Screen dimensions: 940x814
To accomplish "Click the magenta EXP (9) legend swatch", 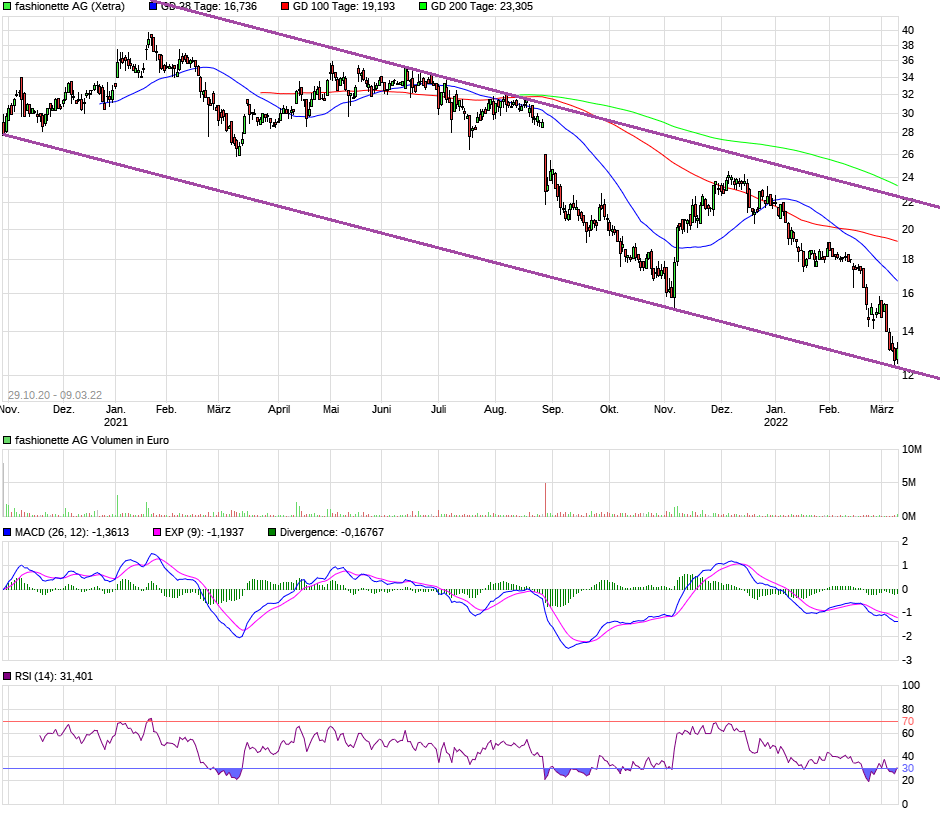I will (x=157, y=532).
